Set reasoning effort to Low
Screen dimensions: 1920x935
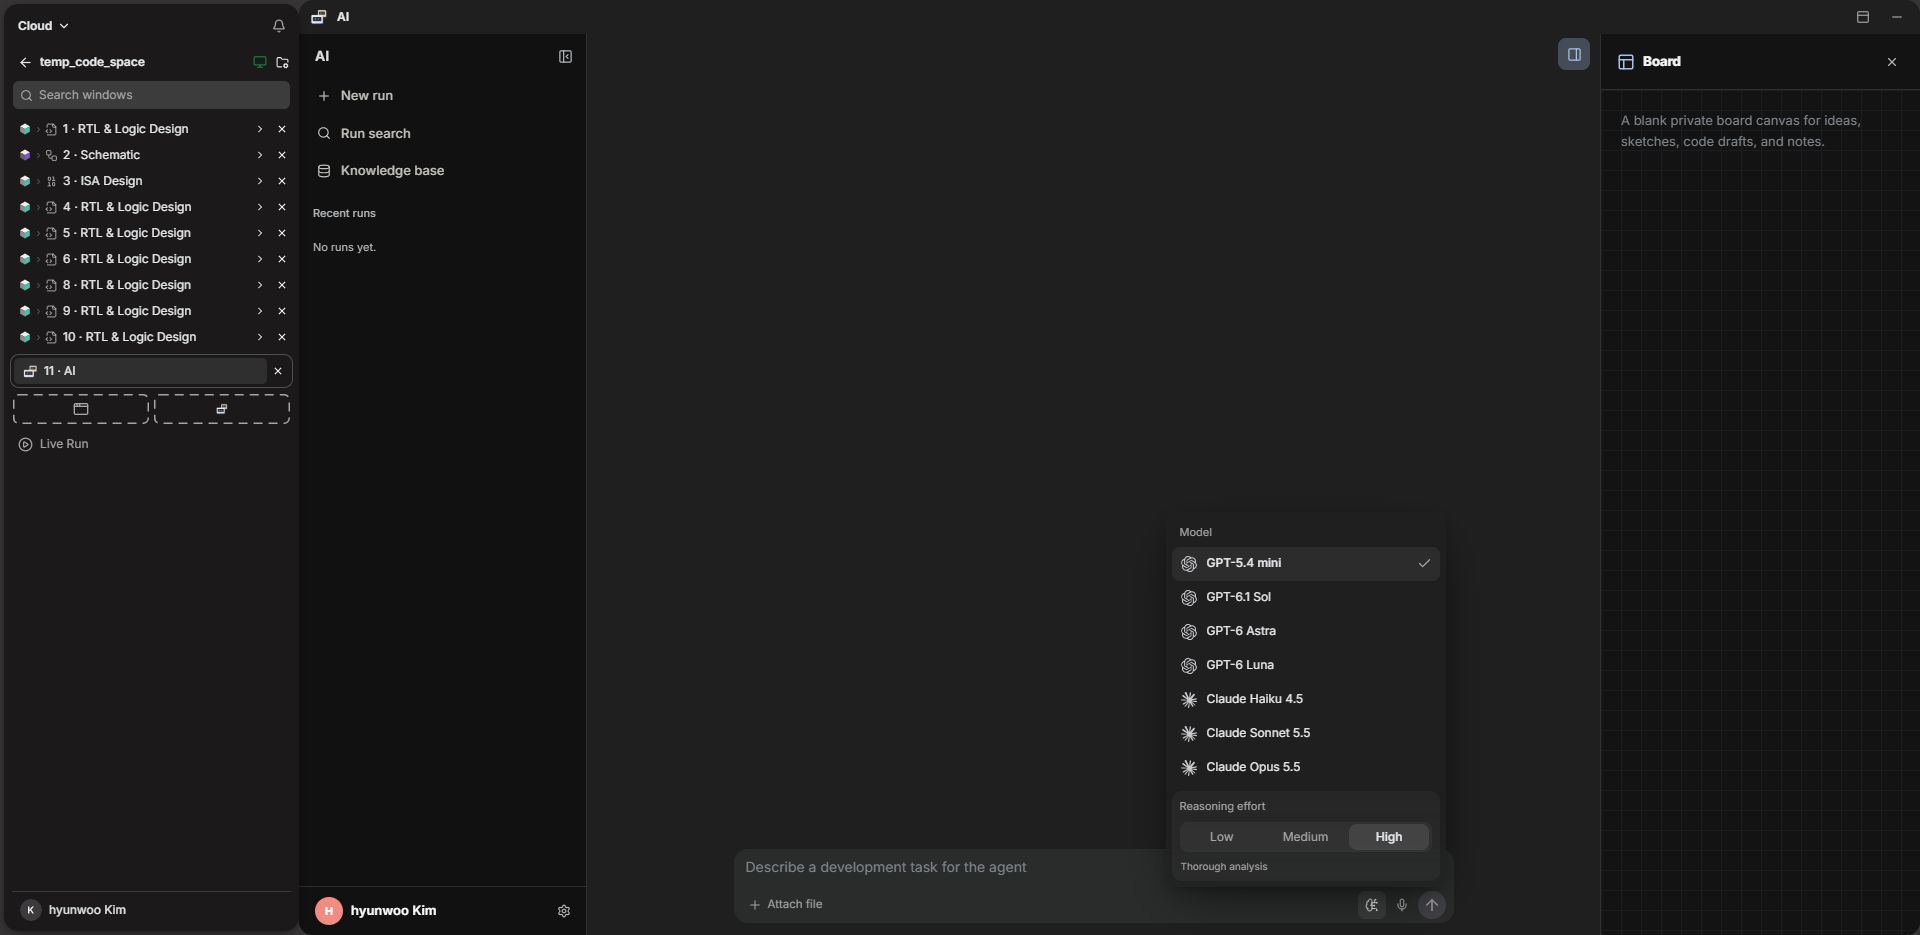coord(1221,837)
